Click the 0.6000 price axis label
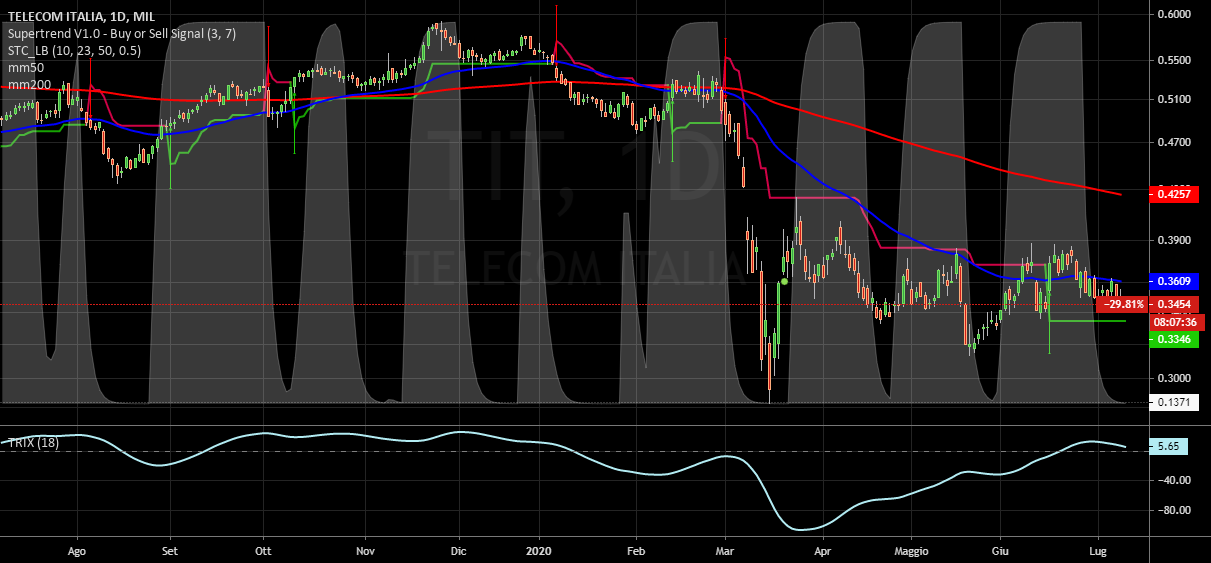The image size is (1211, 563). (x=1172, y=14)
